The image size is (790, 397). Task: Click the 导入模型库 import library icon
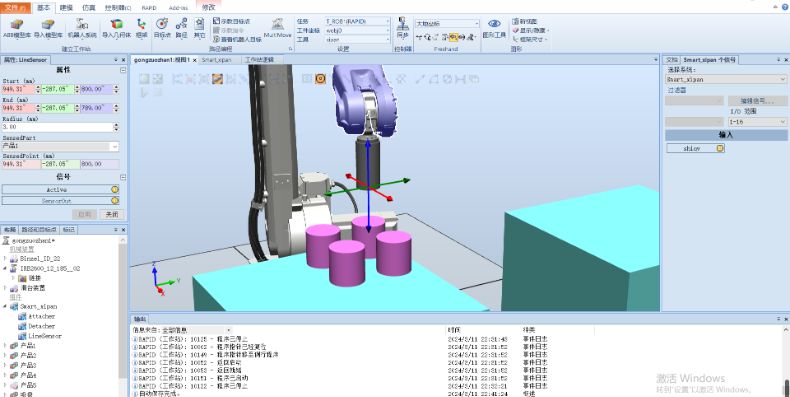point(48,28)
